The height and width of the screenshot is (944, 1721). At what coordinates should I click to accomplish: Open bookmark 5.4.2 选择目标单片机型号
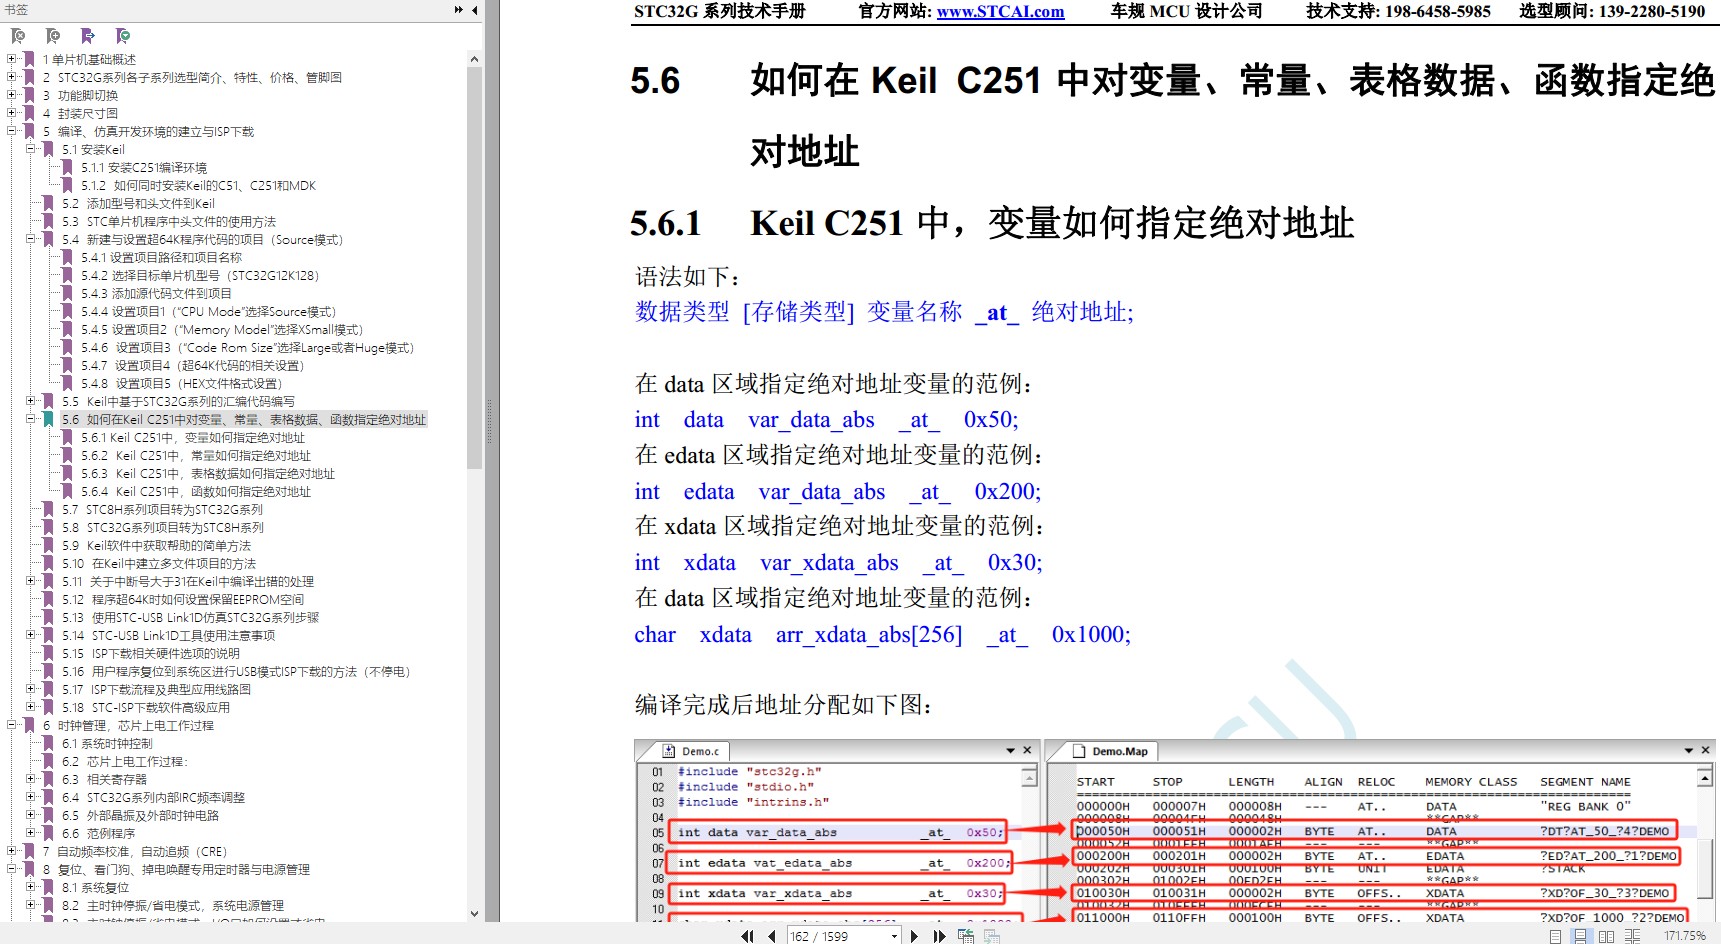[200, 276]
